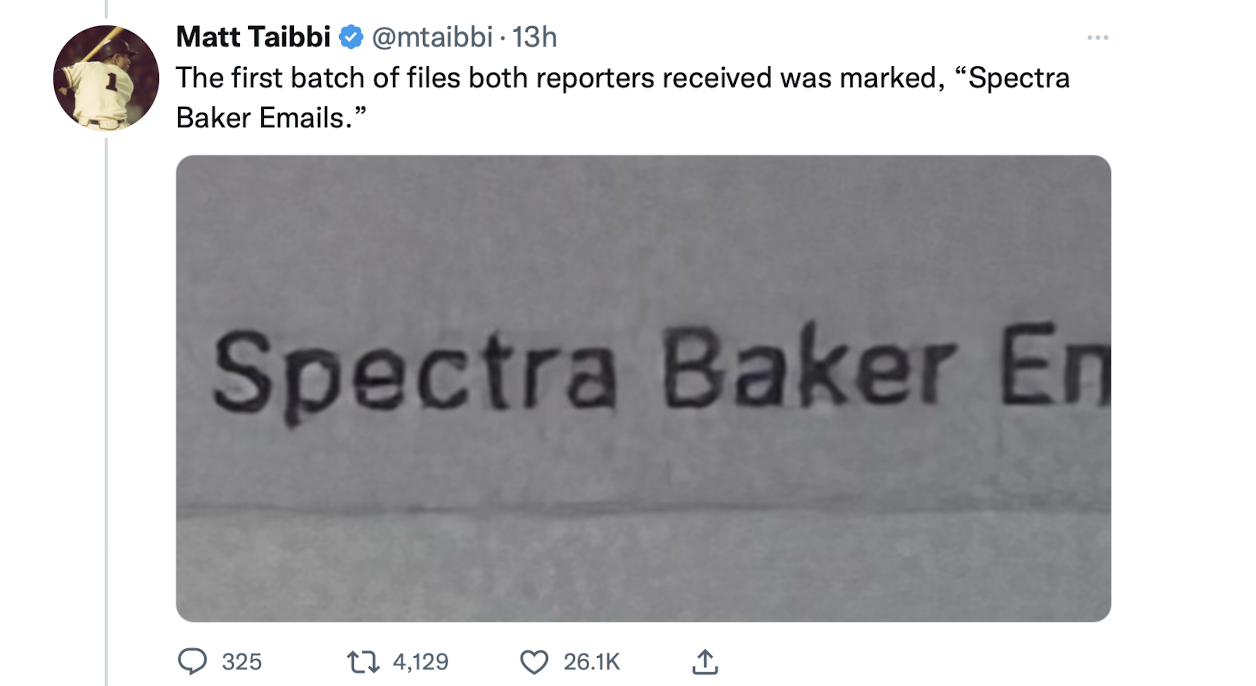This screenshot has height=686, width=1256.
Task: Retweet using the retweet arrows icon
Action: [x=361, y=661]
